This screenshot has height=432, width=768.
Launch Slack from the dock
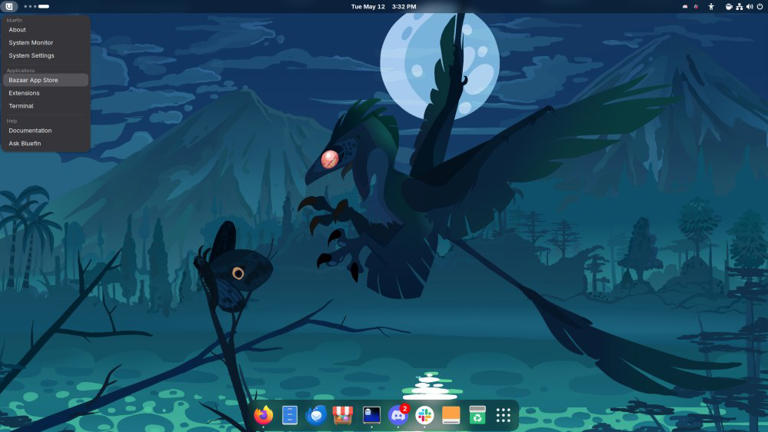tap(425, 415)
